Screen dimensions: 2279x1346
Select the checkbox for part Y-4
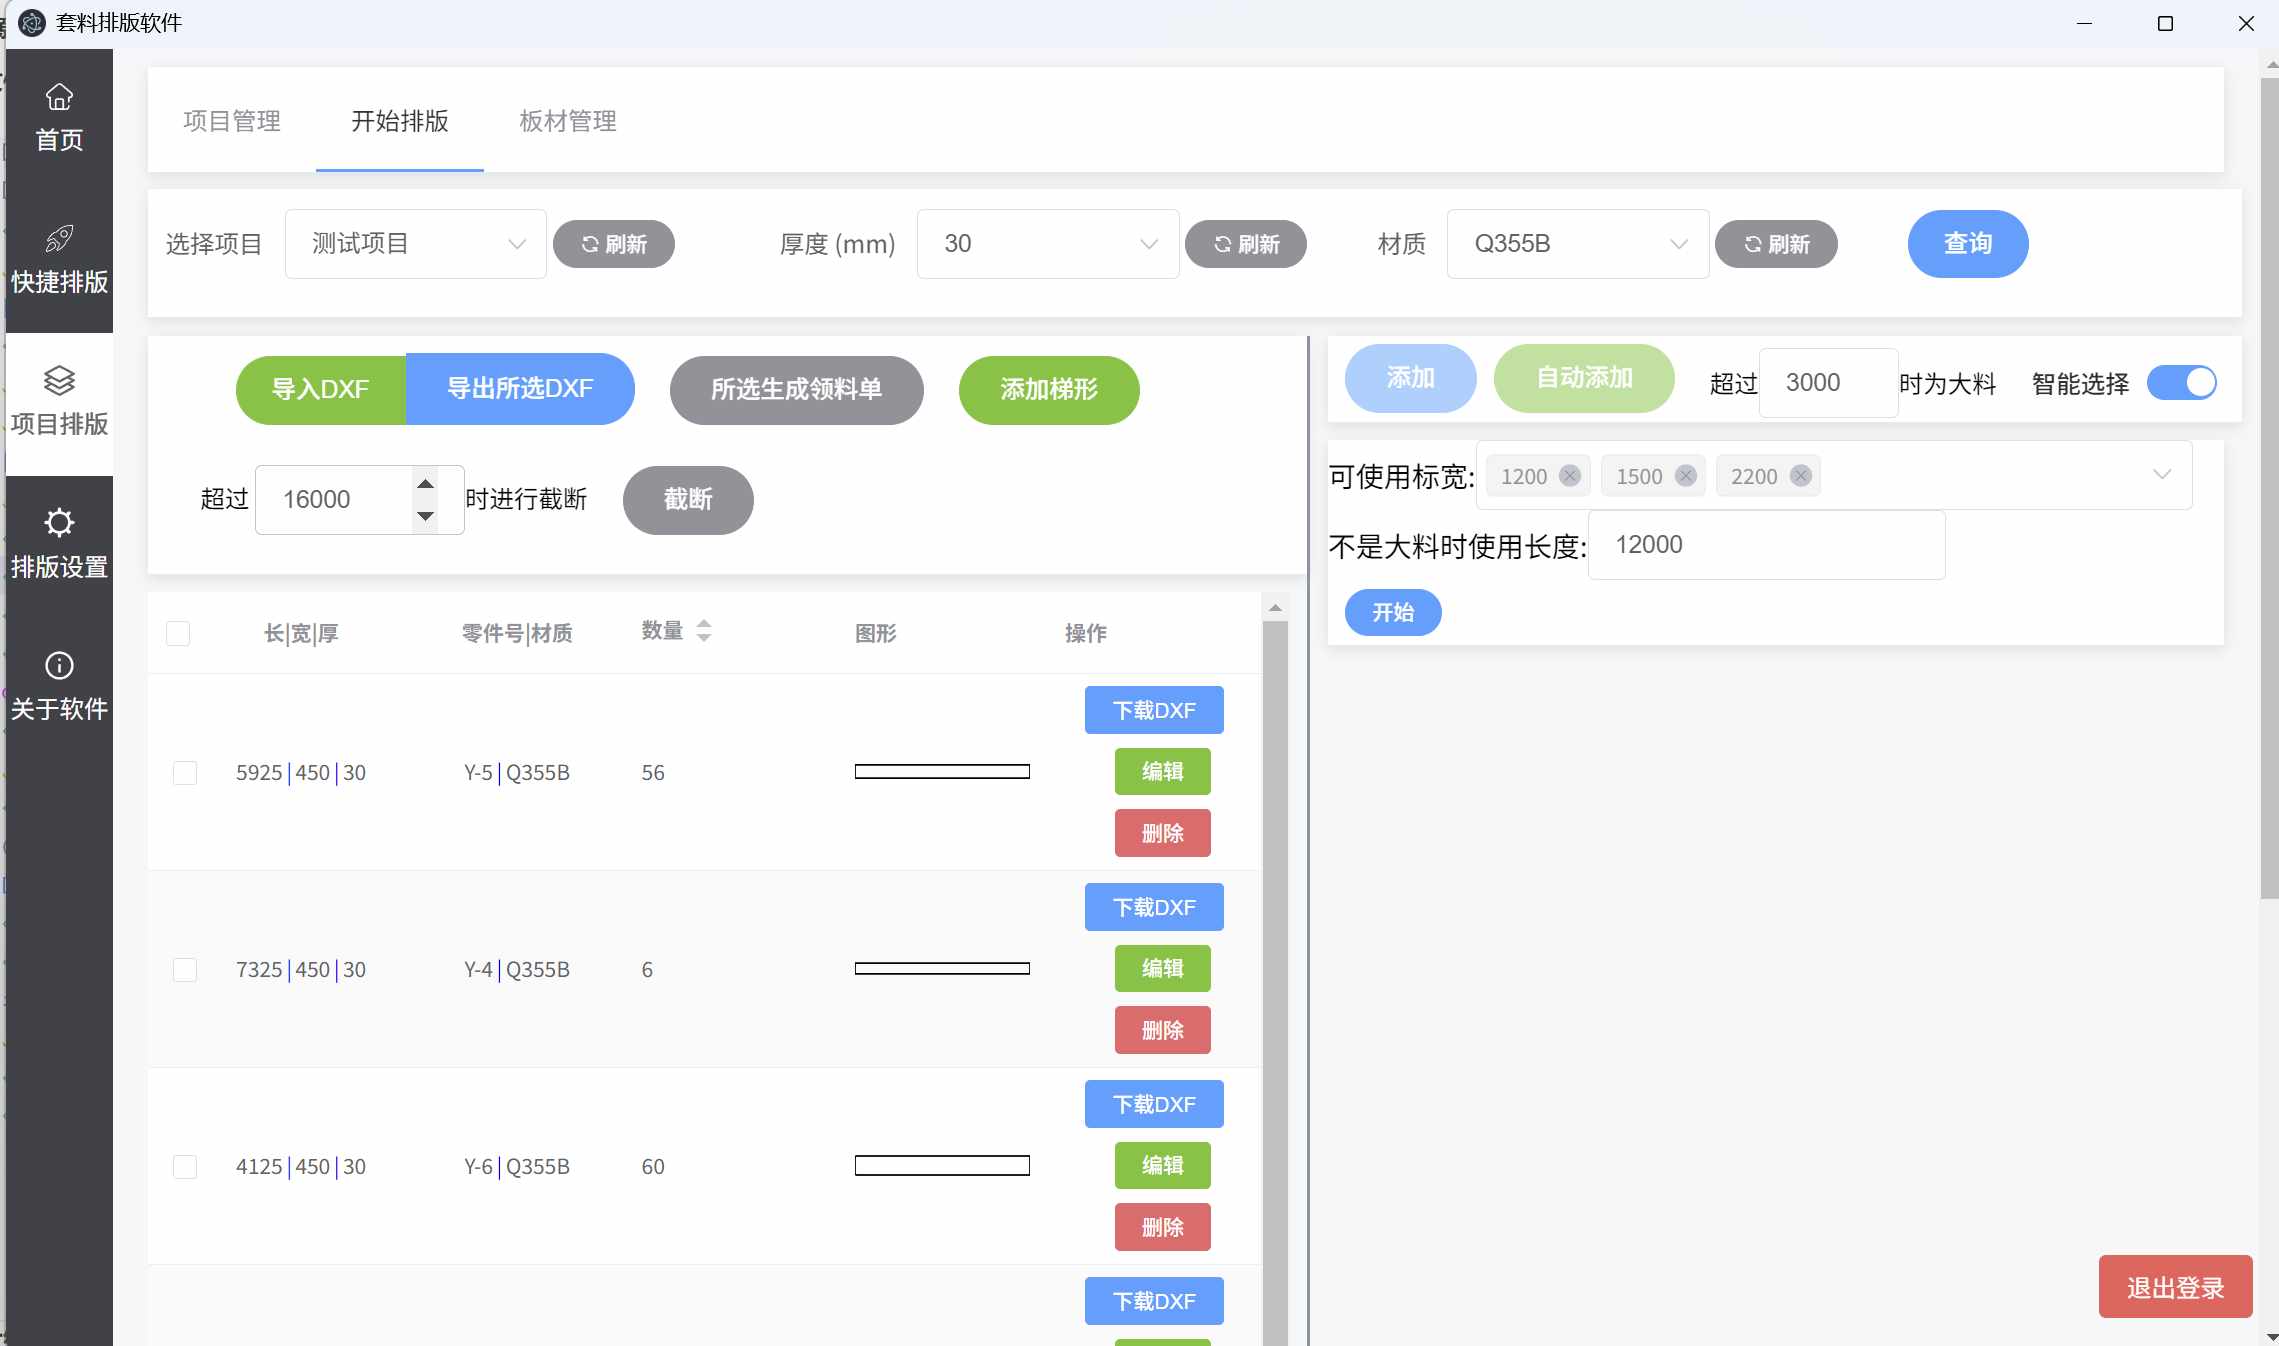pyautogui.click(x=185, y=969)
